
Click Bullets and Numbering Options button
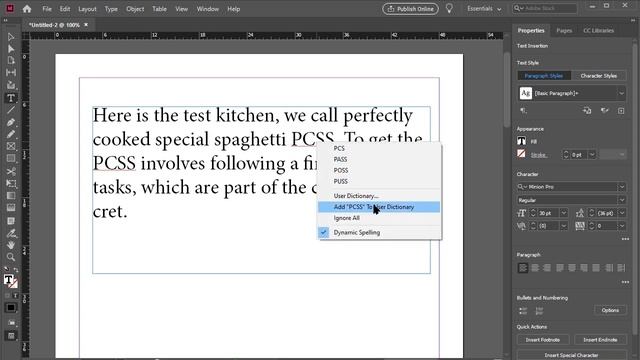(610, 310)
